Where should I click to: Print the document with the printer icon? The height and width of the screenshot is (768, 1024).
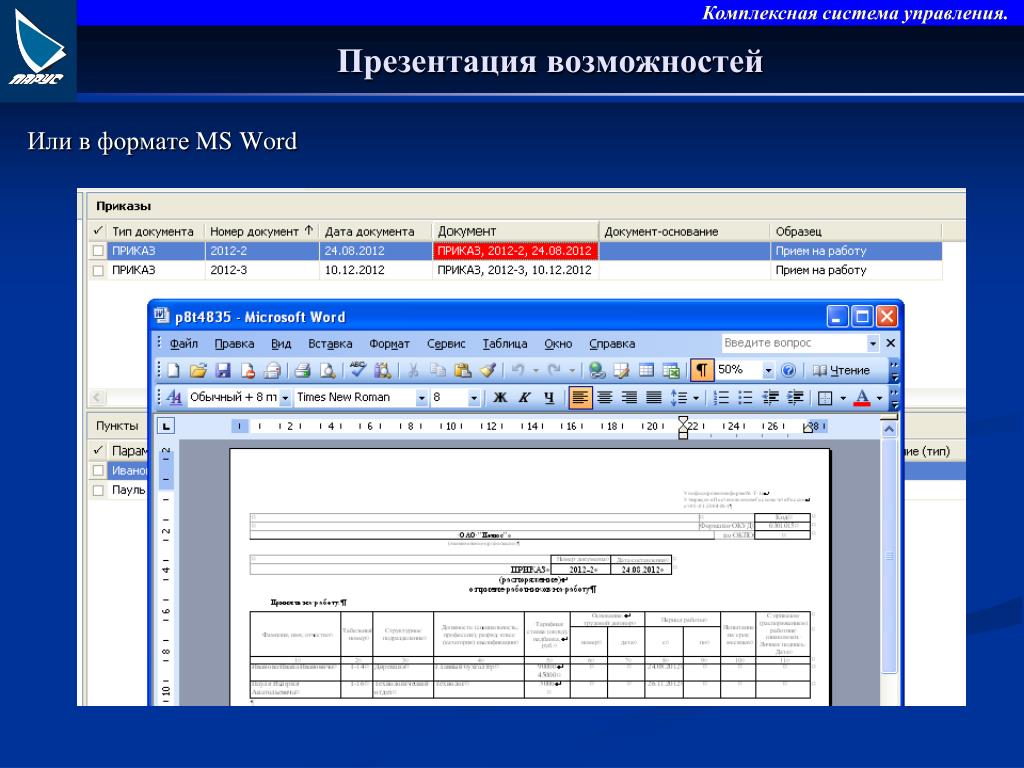point(302,371)
